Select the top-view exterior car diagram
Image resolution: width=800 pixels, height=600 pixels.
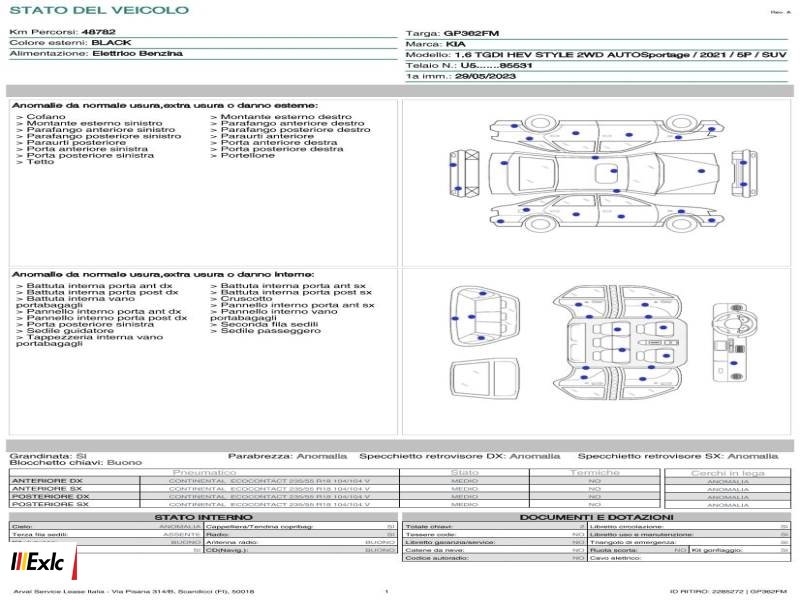604,173
